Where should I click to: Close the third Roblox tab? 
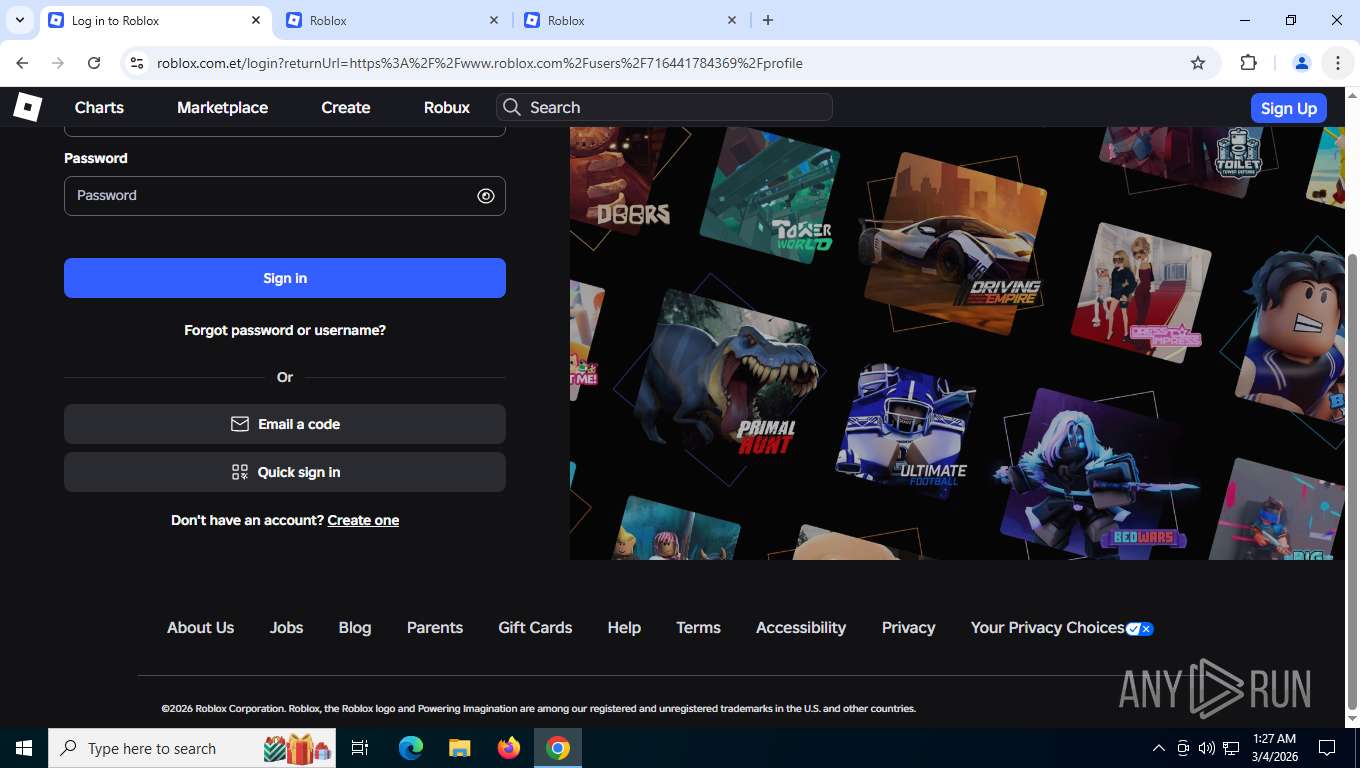pos(732,20)
